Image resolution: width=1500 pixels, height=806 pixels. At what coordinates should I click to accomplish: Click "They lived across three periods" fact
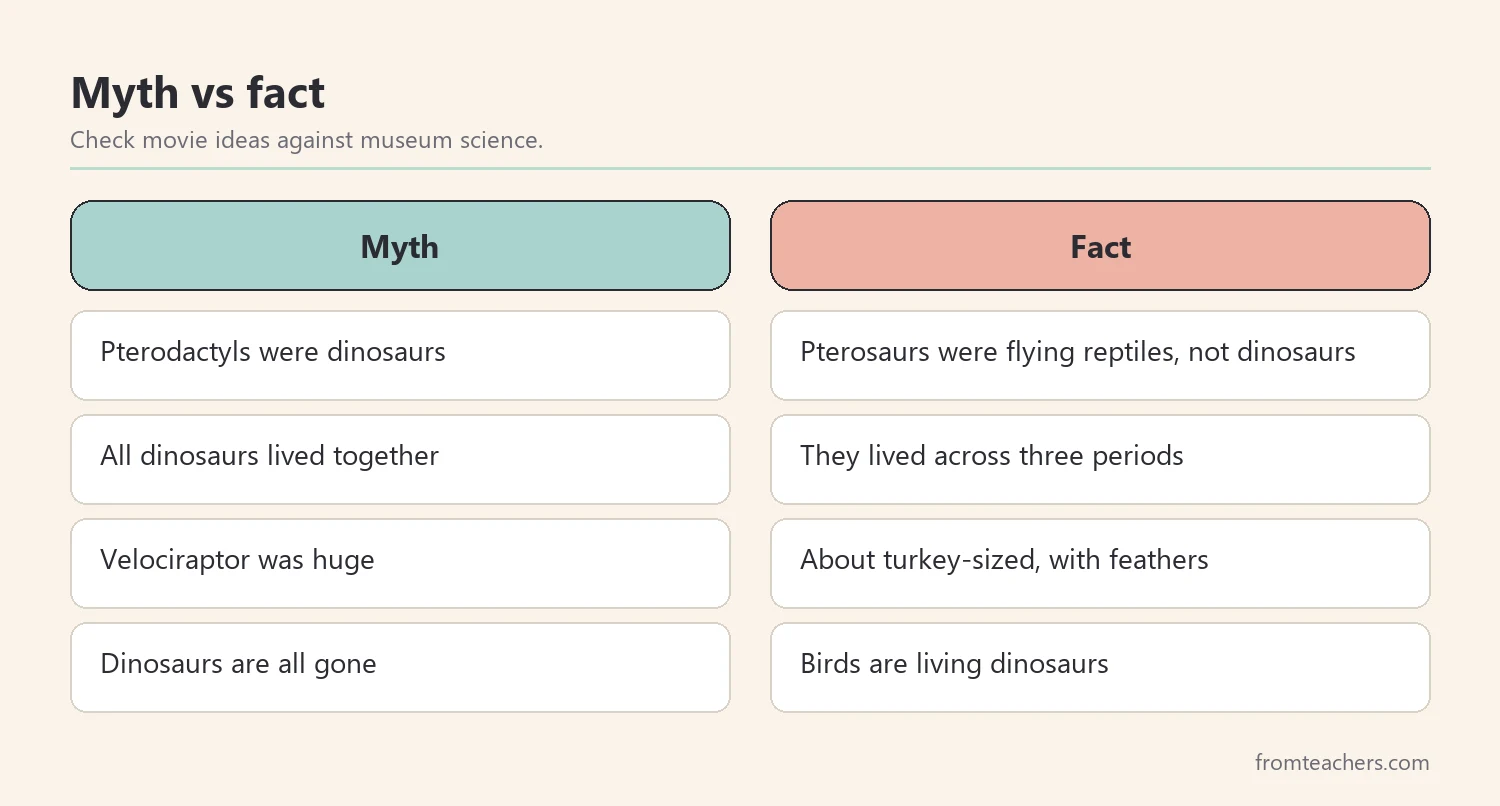[x=1100, y=459]
